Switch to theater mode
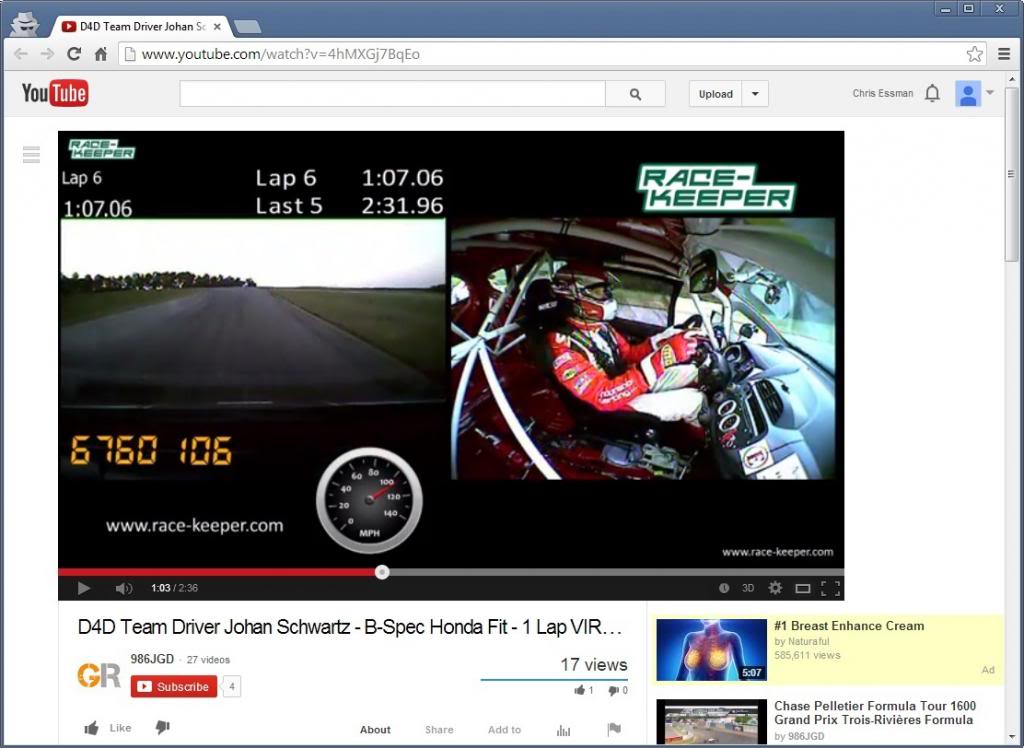 coord(803,589)
